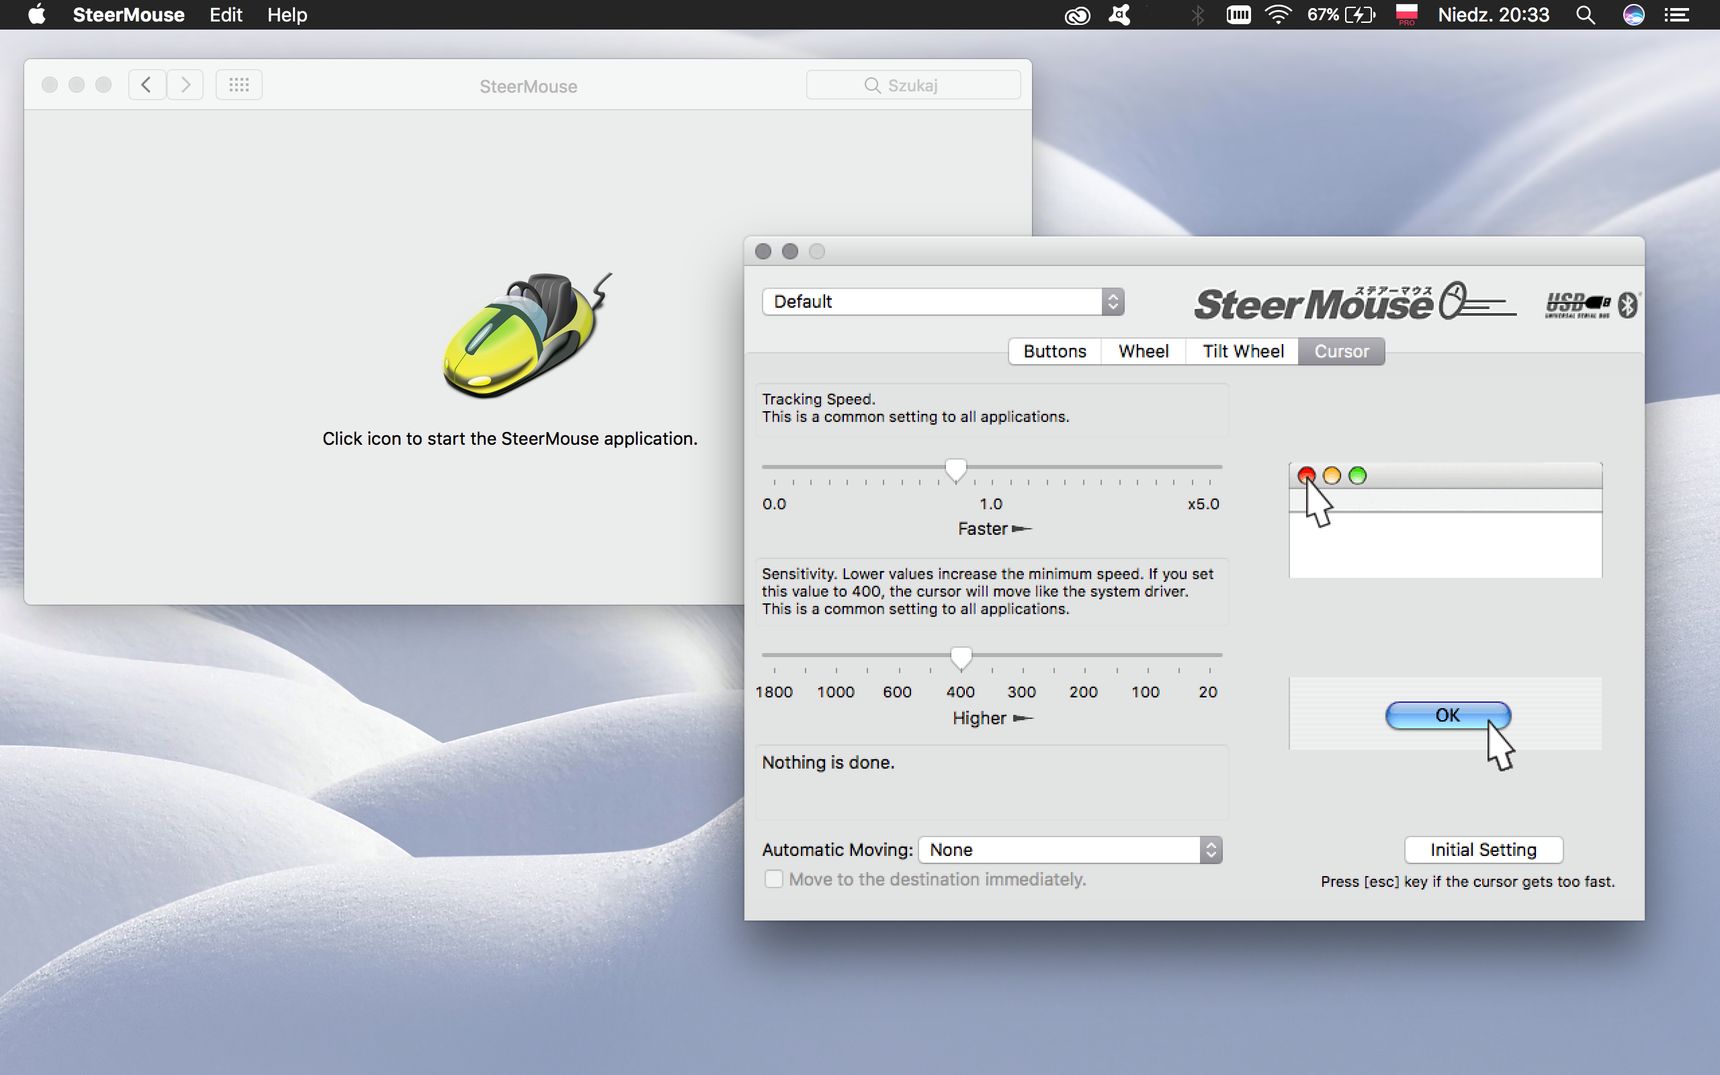The height and width of the screenshot is (1075, 1720).
Task: Click the 'Higher' label under sensitivity slider
Action: [979, 718]
